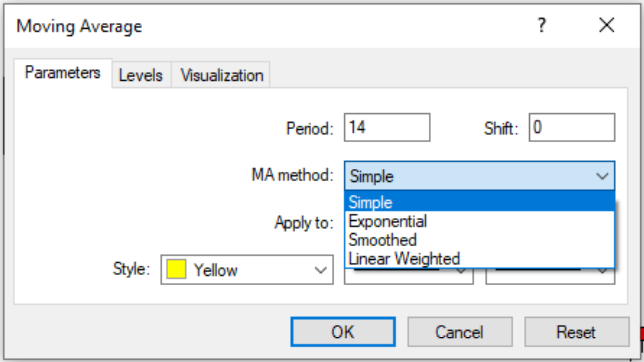Open the line style dropdown arrow
This screenshot has height=362, width=644.
pyautogui.click(x=461, y=271)
